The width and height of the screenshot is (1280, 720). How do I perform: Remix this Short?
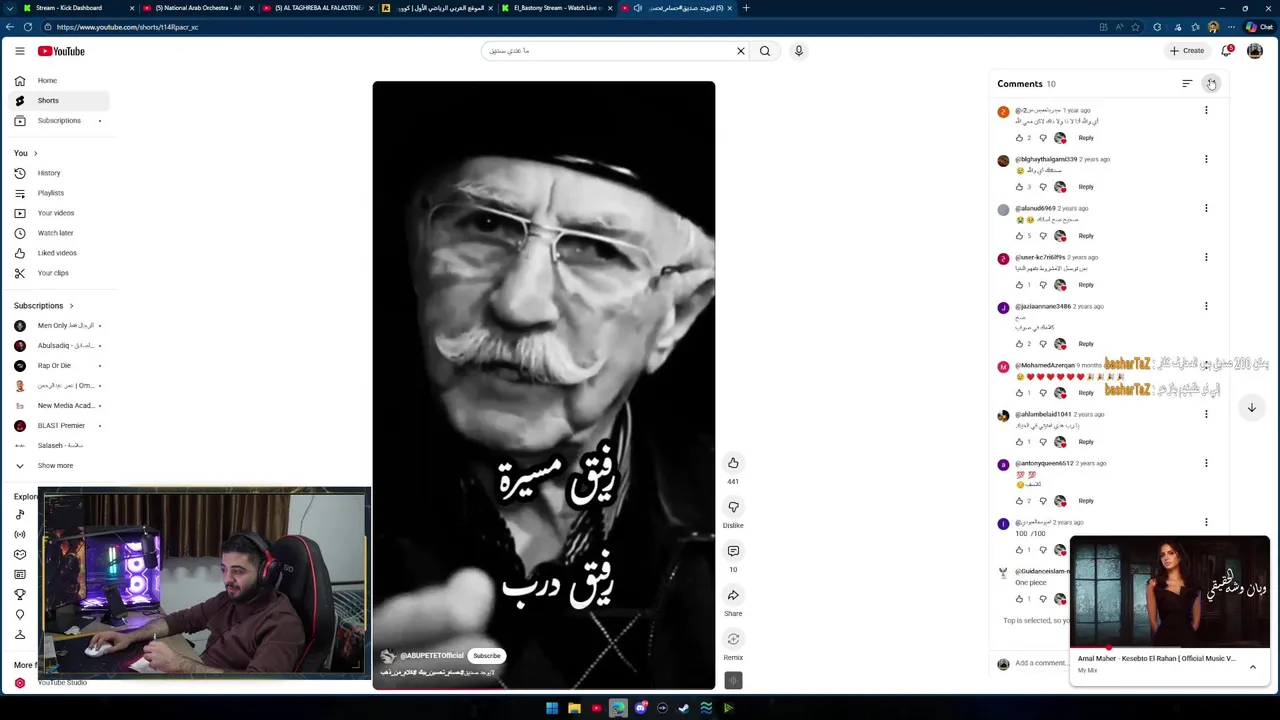[x=733, y=639]
